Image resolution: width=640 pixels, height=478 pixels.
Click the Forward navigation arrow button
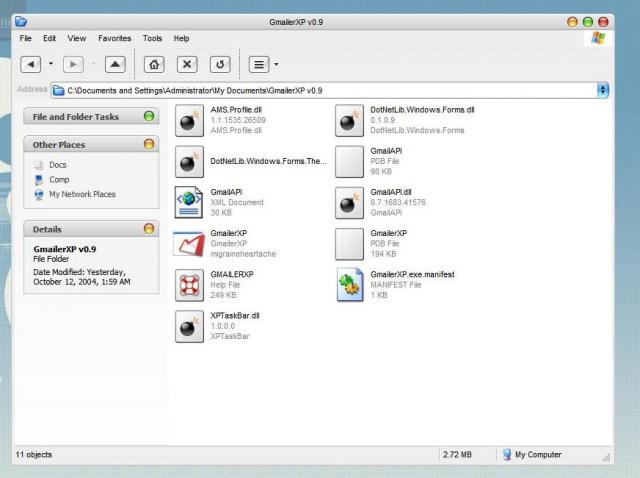click(x=73, y=64)
